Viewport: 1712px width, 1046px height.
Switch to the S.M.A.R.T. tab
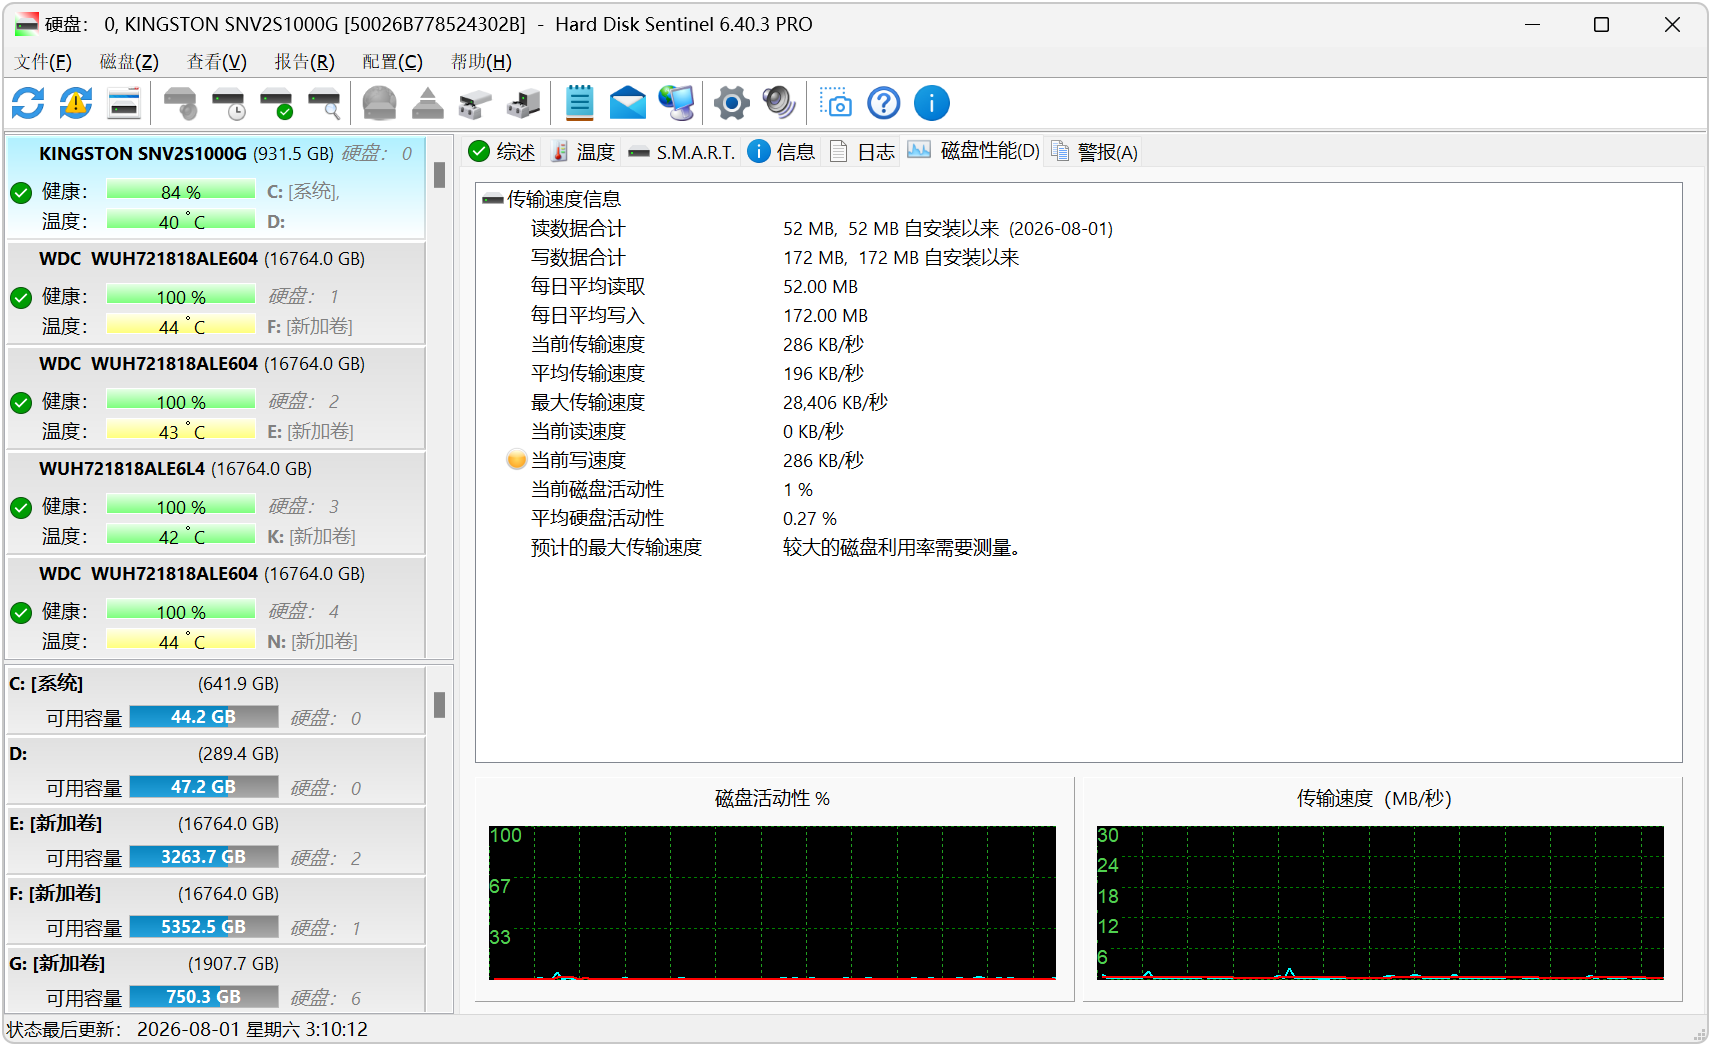pyautogui.click(x=682, y=152)
